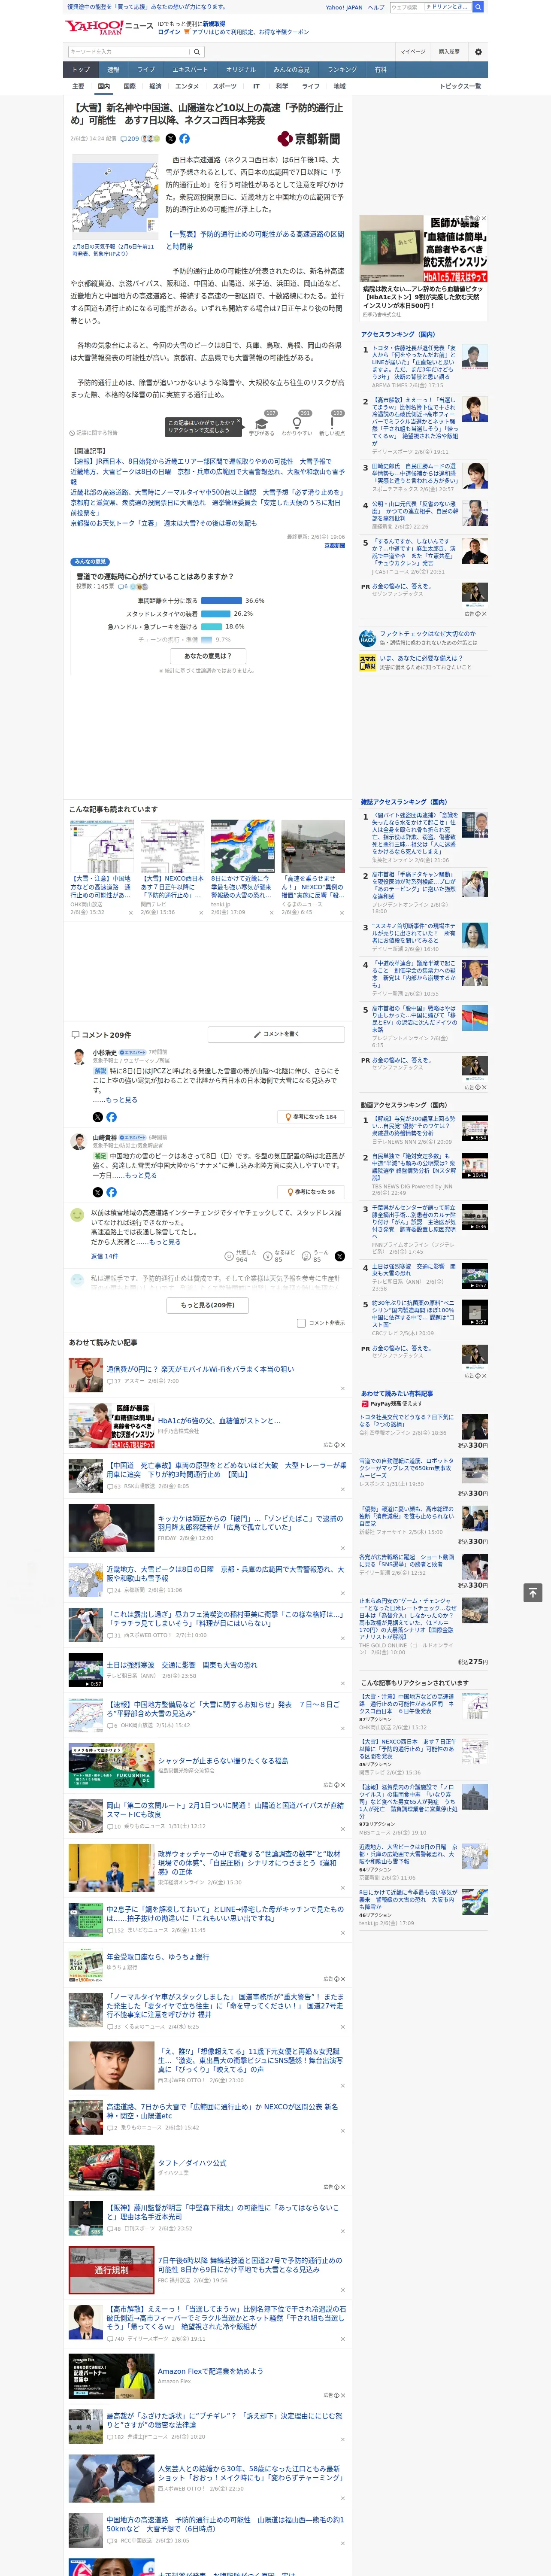Open the 速報 navigation tab

[x=113, y=70]
